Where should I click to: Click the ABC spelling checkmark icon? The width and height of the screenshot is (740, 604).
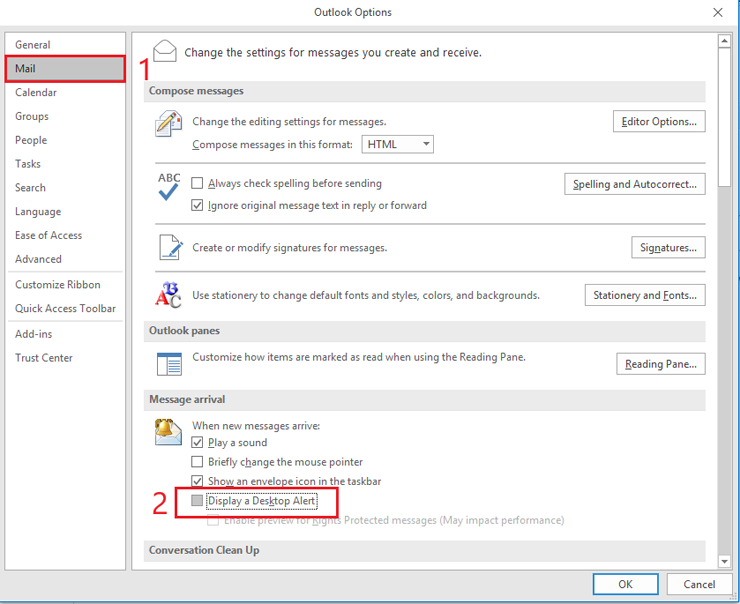click(169, 186)
